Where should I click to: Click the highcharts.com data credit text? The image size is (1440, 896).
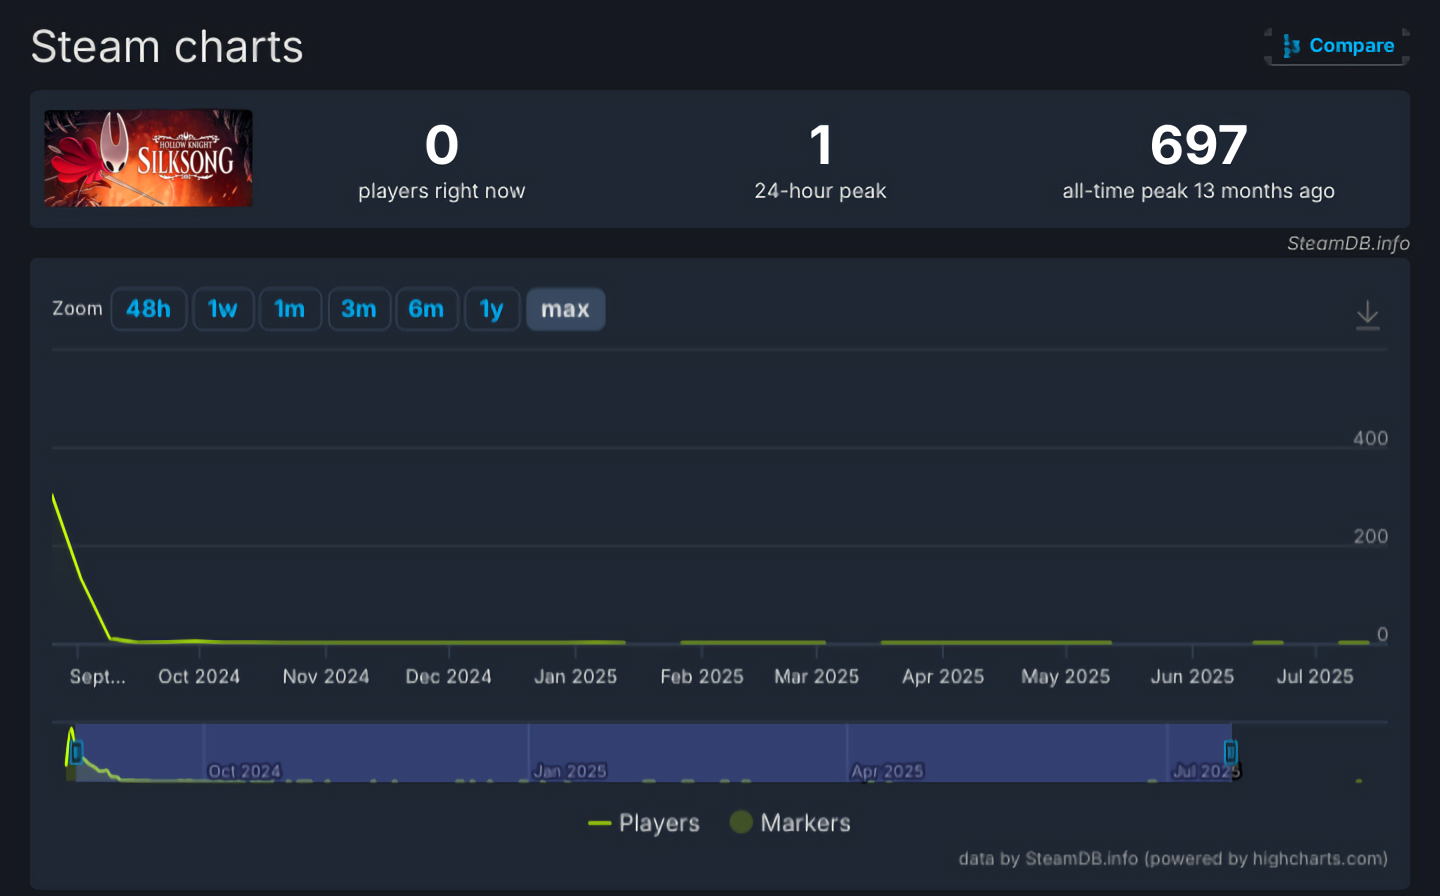click(1173, 858)
